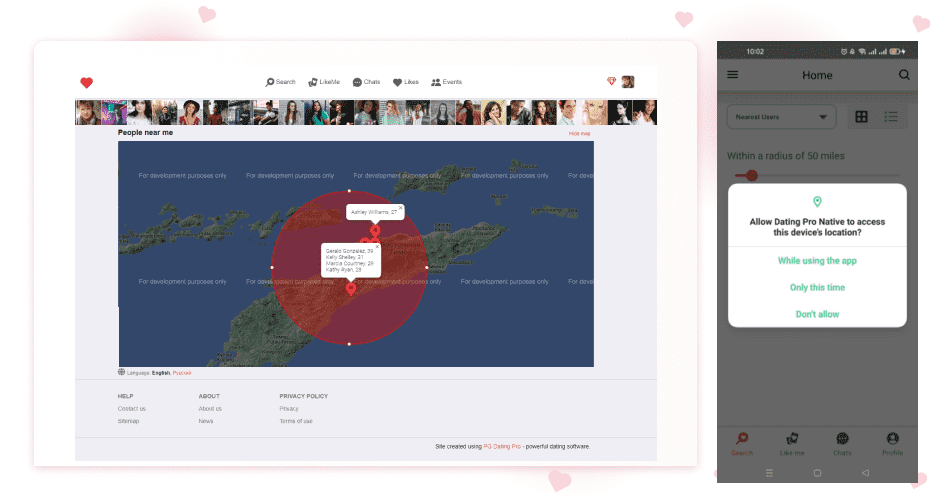Open the News footer link

pos(206,421)
